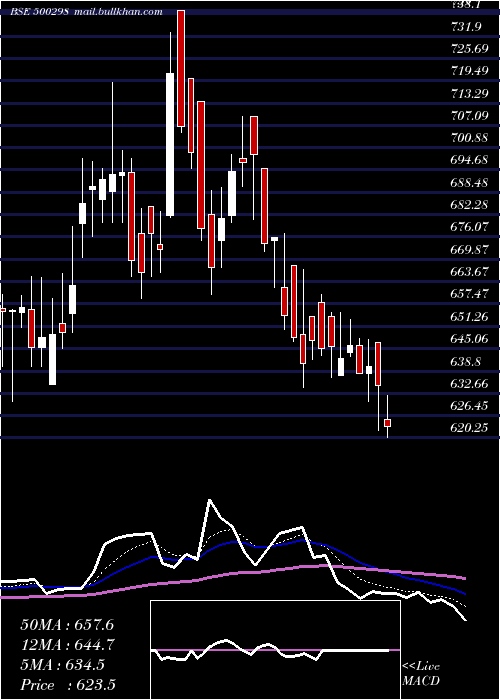The height and width of the screenshot is (700, 500).
Task: Click the '5MA : 634.5' readout
Action: coord(62,665)
